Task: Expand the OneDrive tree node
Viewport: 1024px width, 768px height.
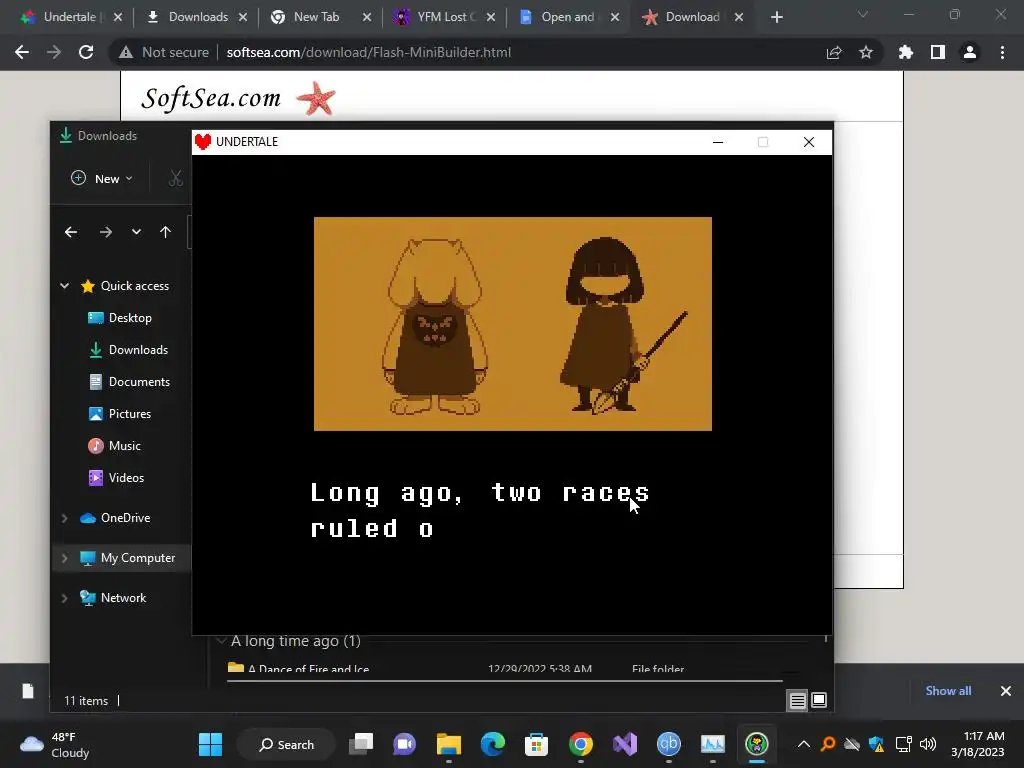Action: tap(65, 518)
